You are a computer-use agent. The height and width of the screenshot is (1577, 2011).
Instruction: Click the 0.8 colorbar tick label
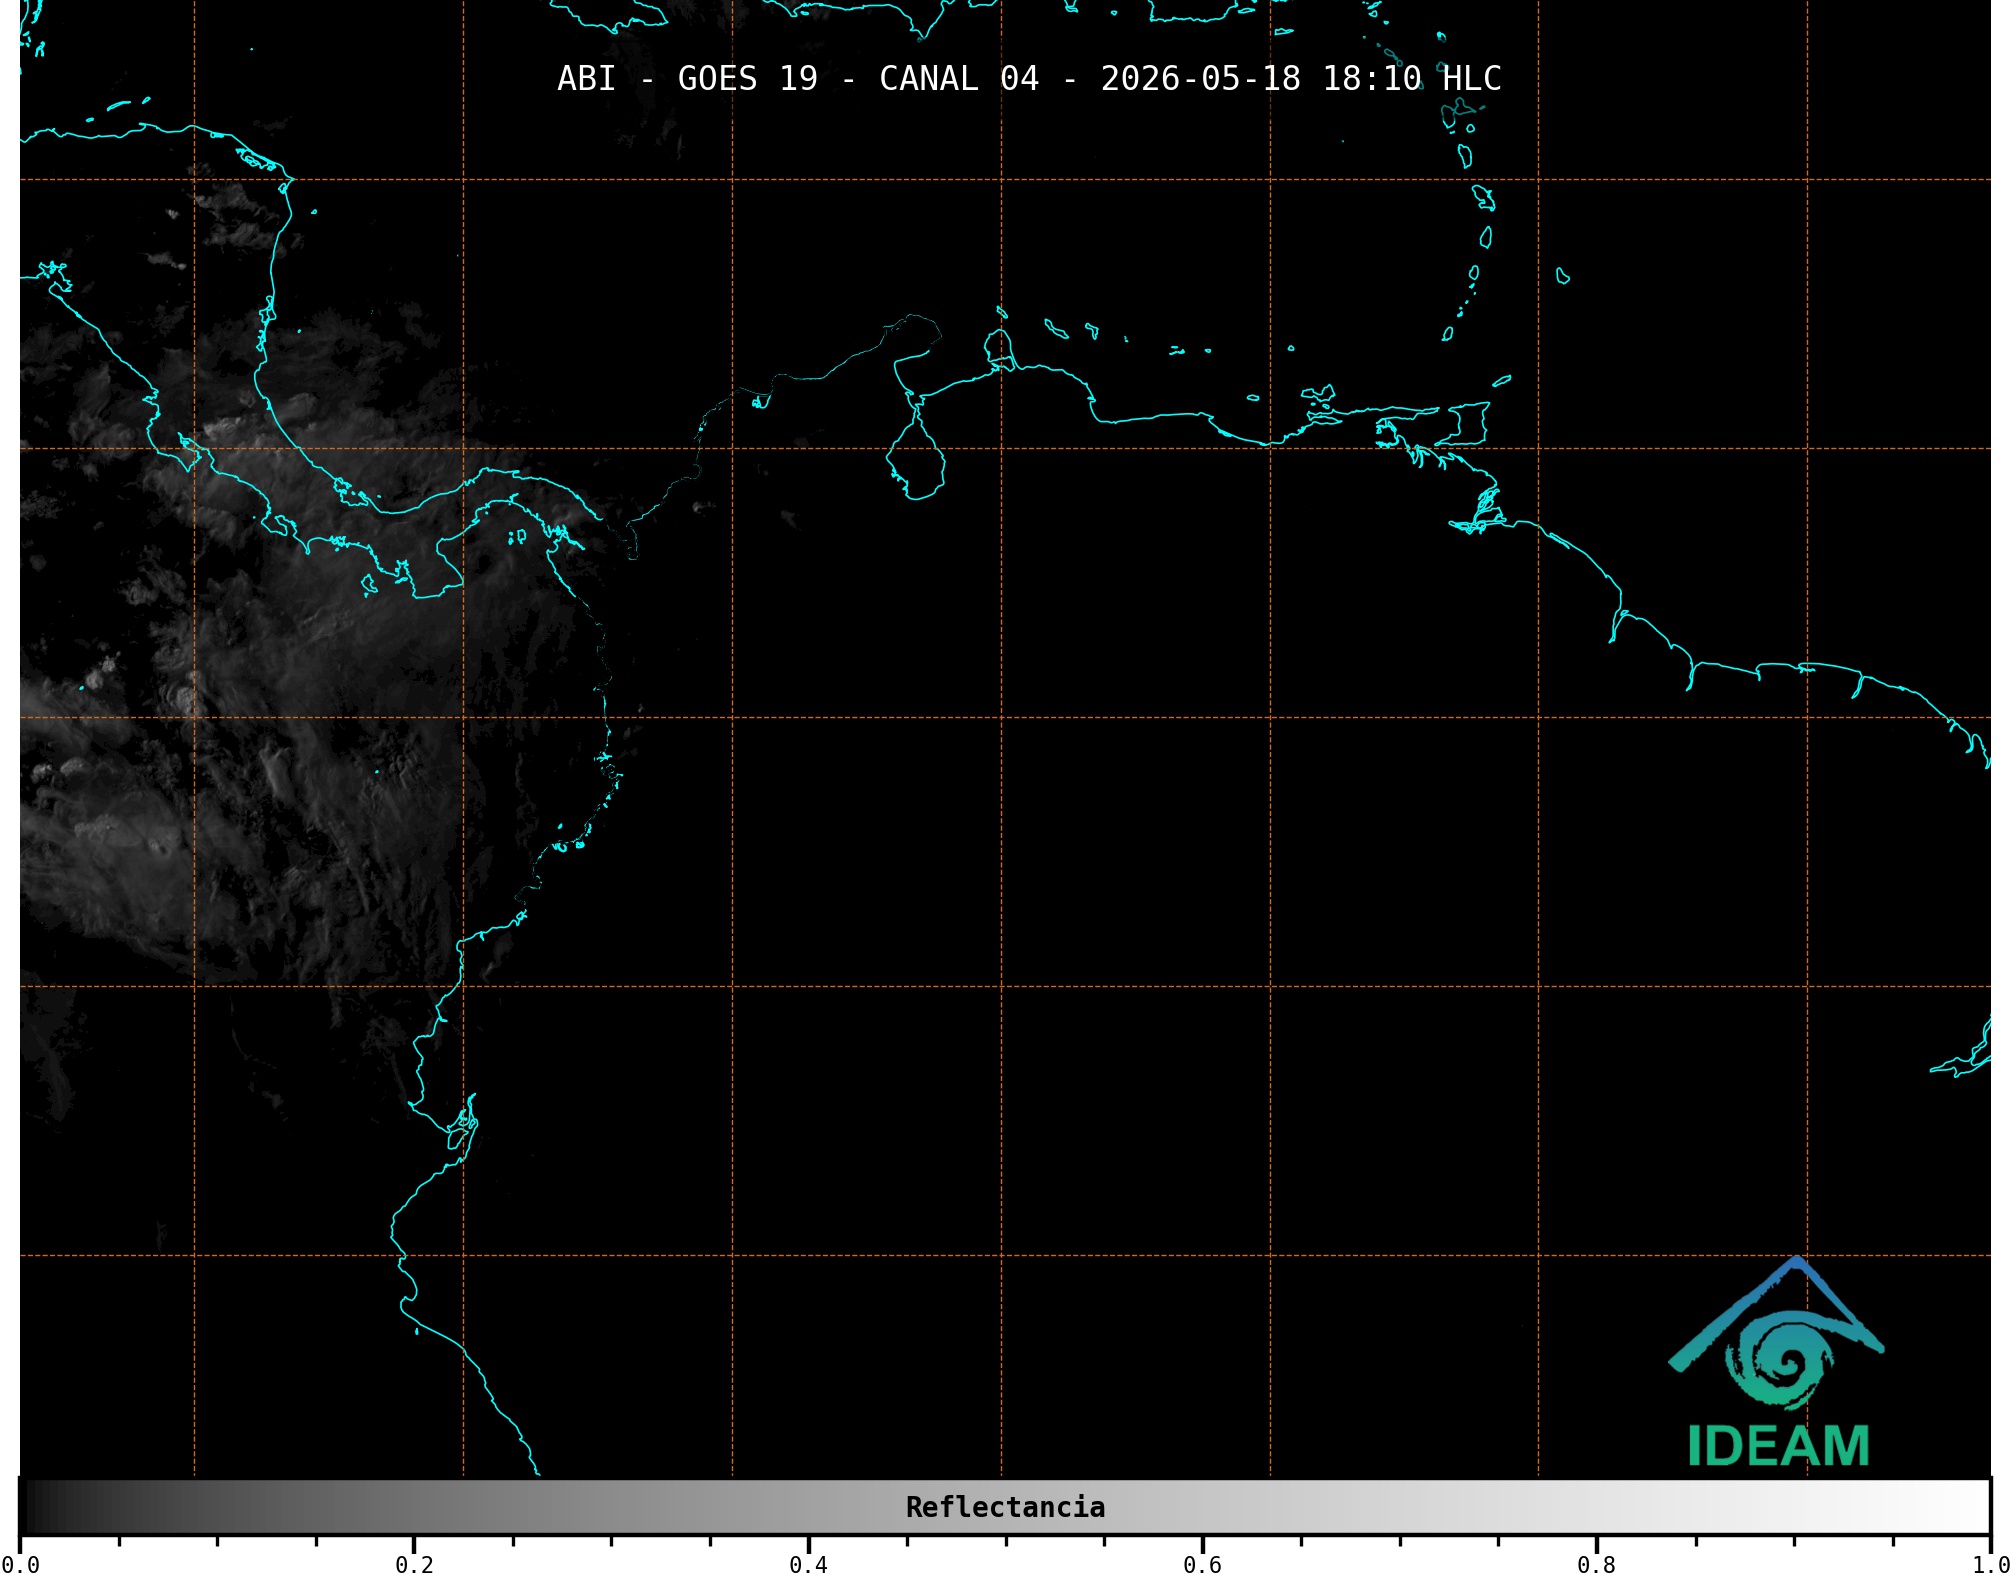(1596, 1565)
